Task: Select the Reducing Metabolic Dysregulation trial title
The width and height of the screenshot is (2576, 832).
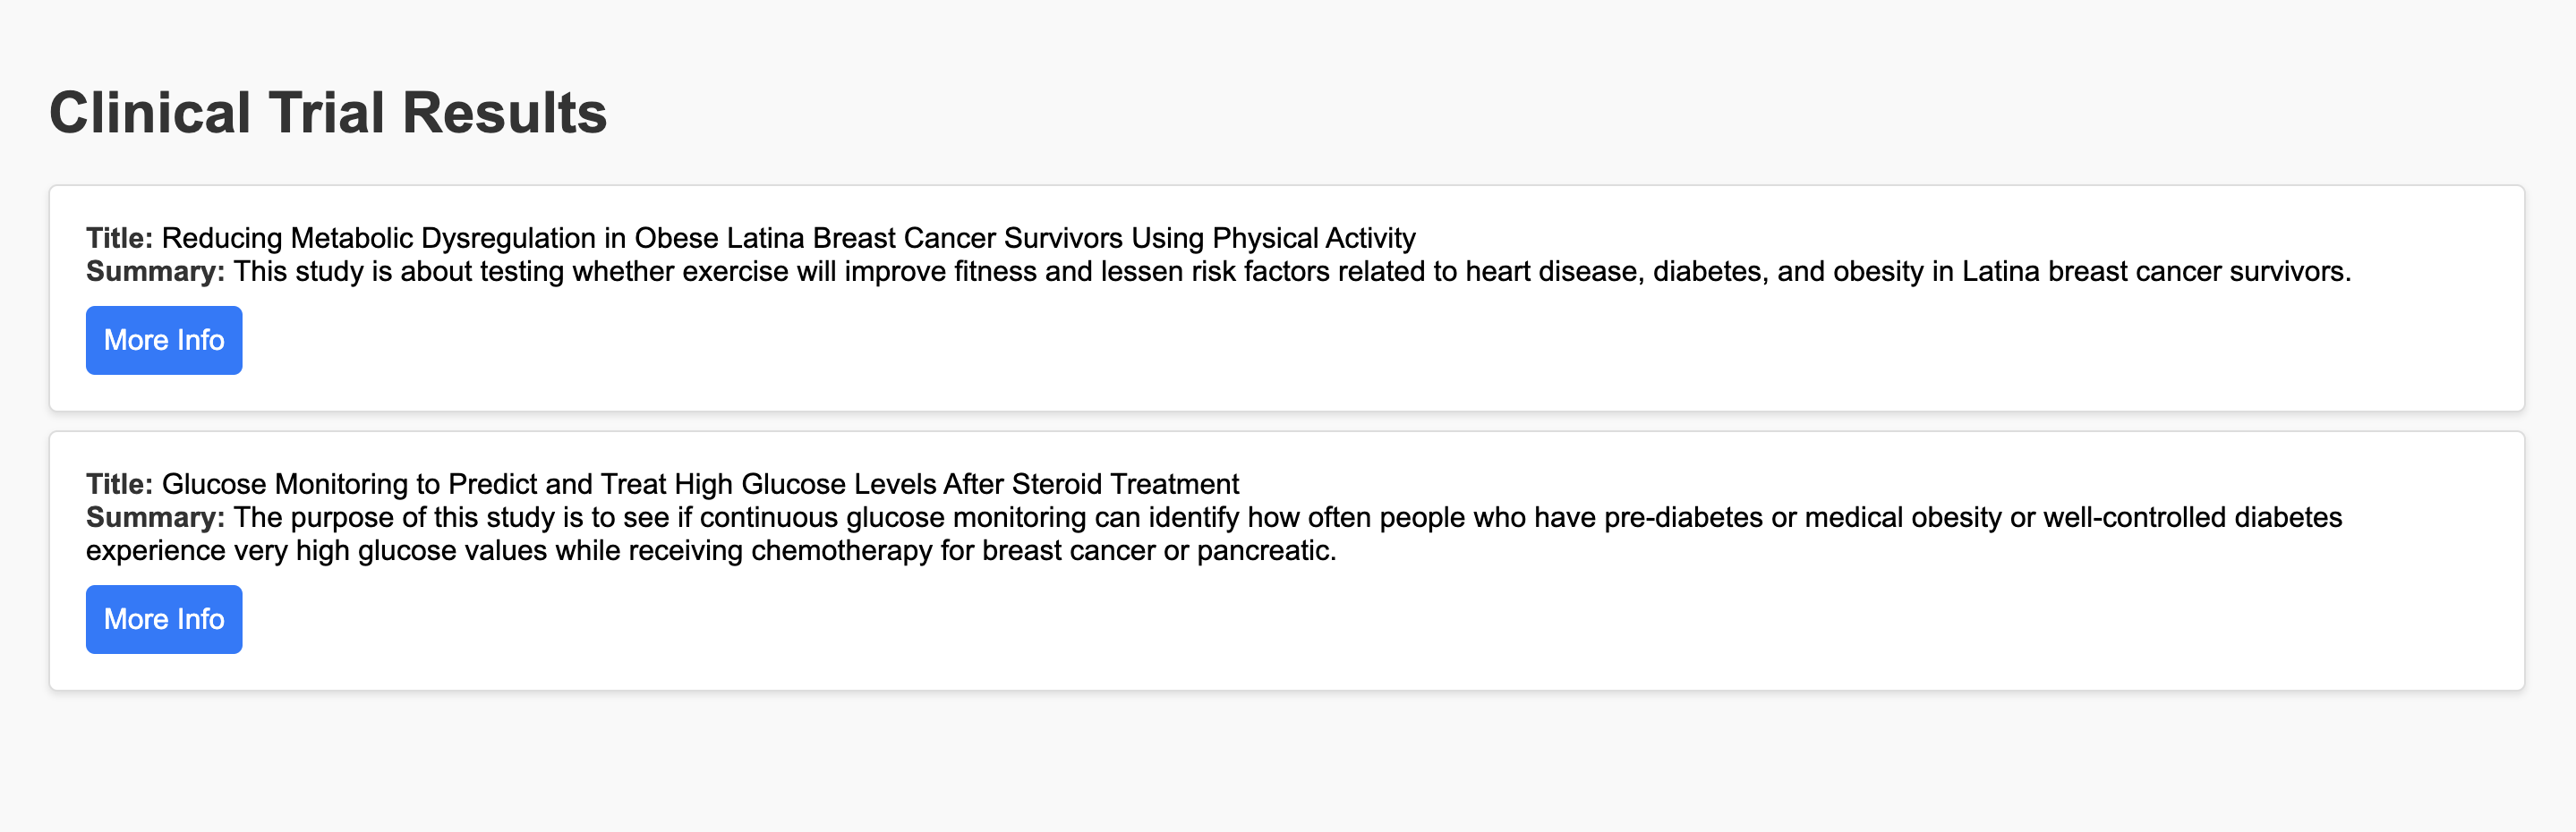Action: pos(788,238)
